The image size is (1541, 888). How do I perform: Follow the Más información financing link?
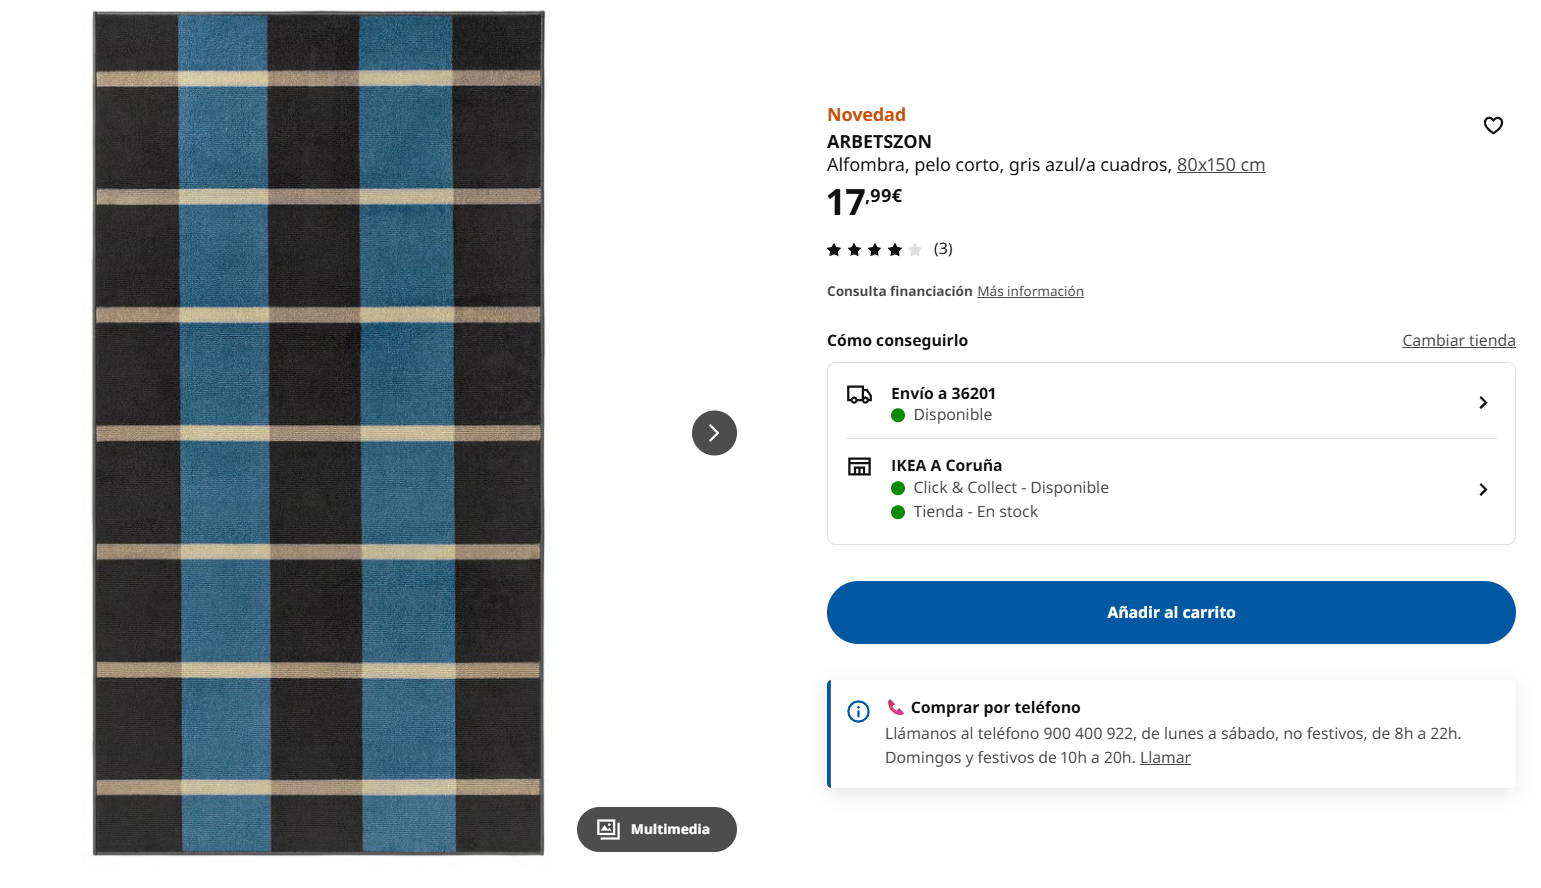pos(1030,291)
